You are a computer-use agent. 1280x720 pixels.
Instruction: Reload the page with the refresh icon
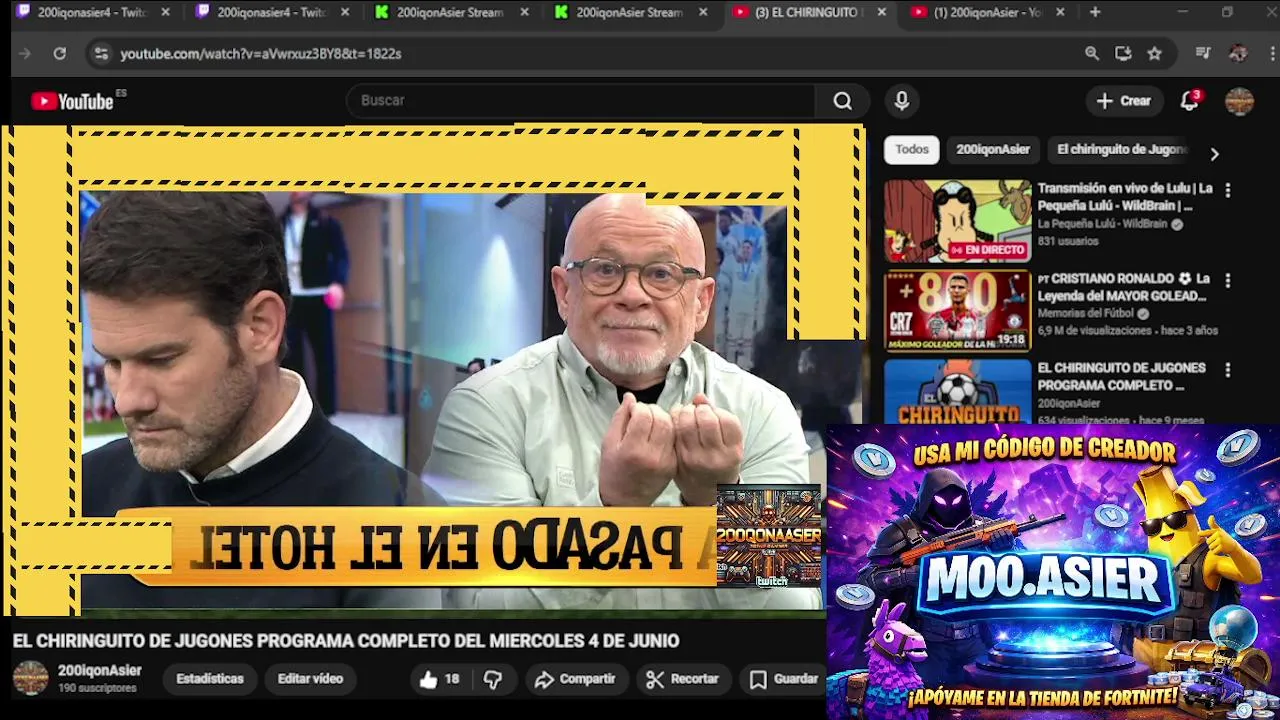point(60,54)
